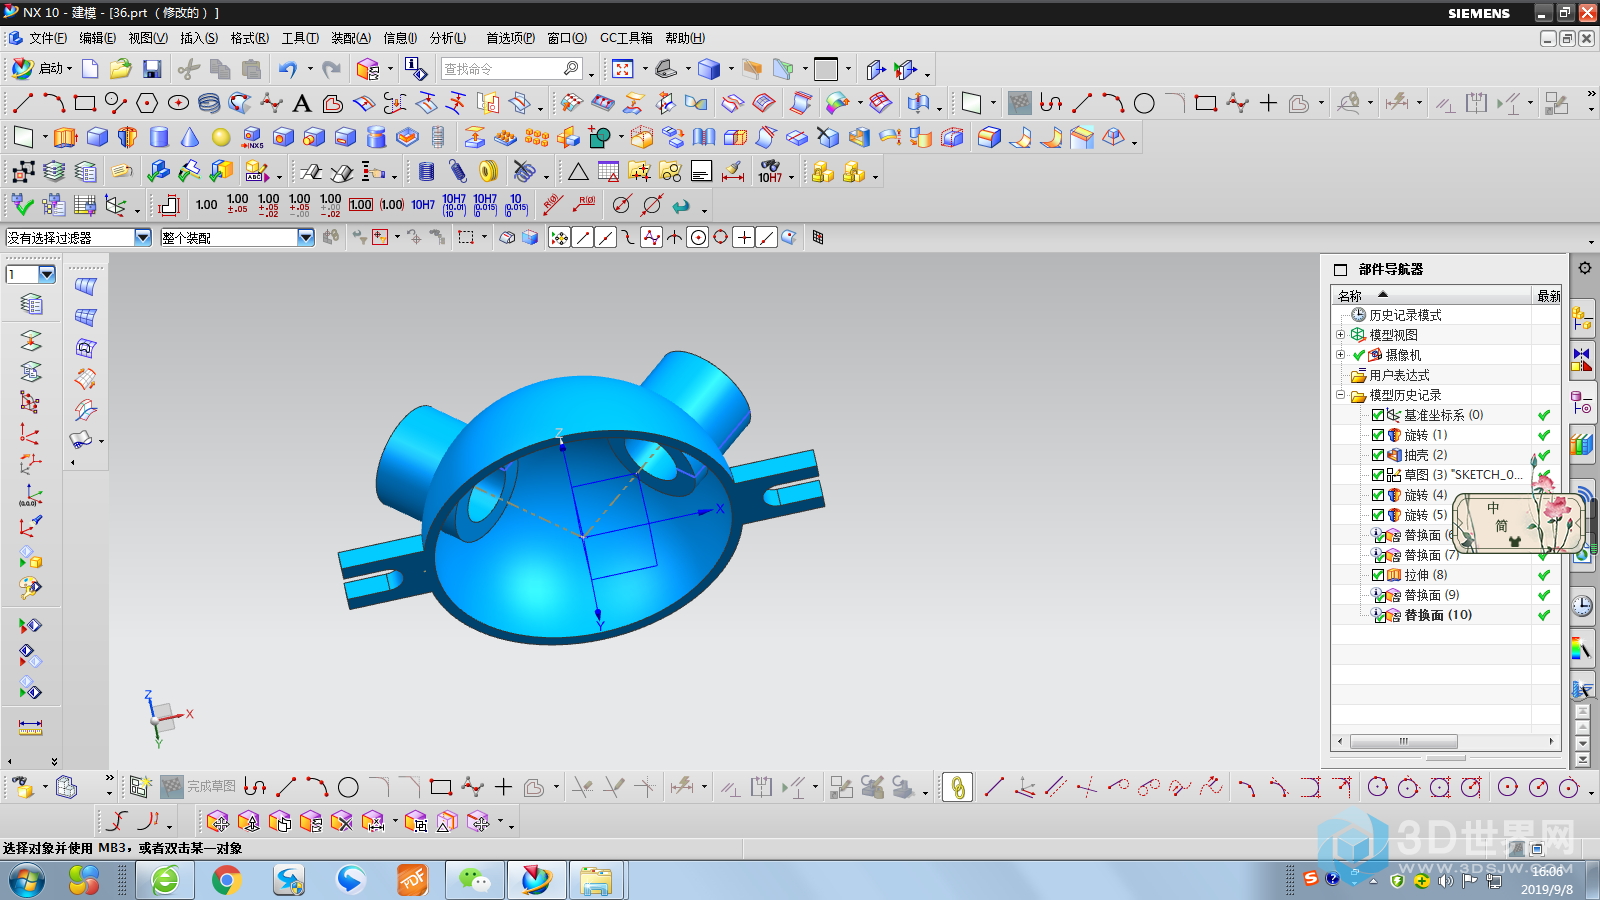Open the GC工具箱 menu

pos(626,38)
